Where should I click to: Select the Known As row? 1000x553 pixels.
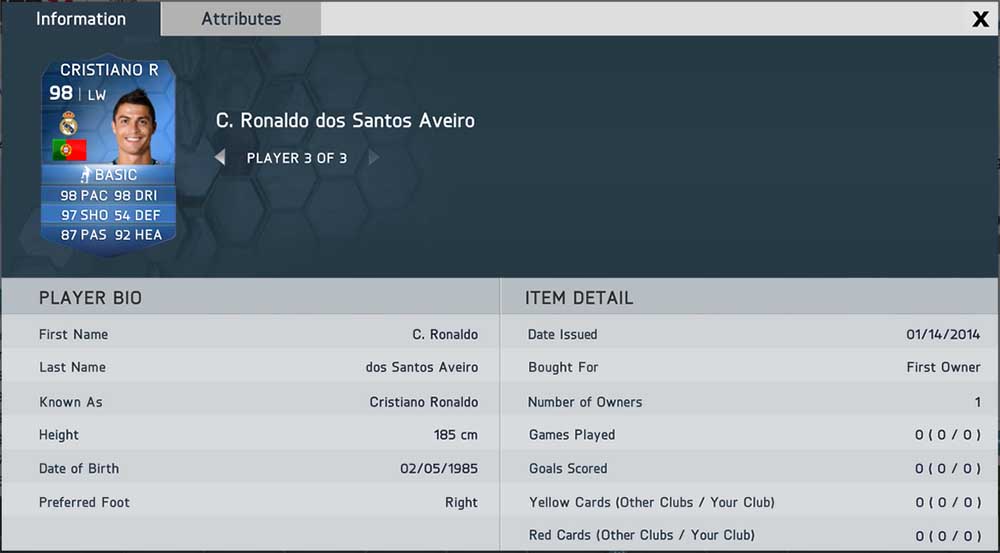[250, 402]
